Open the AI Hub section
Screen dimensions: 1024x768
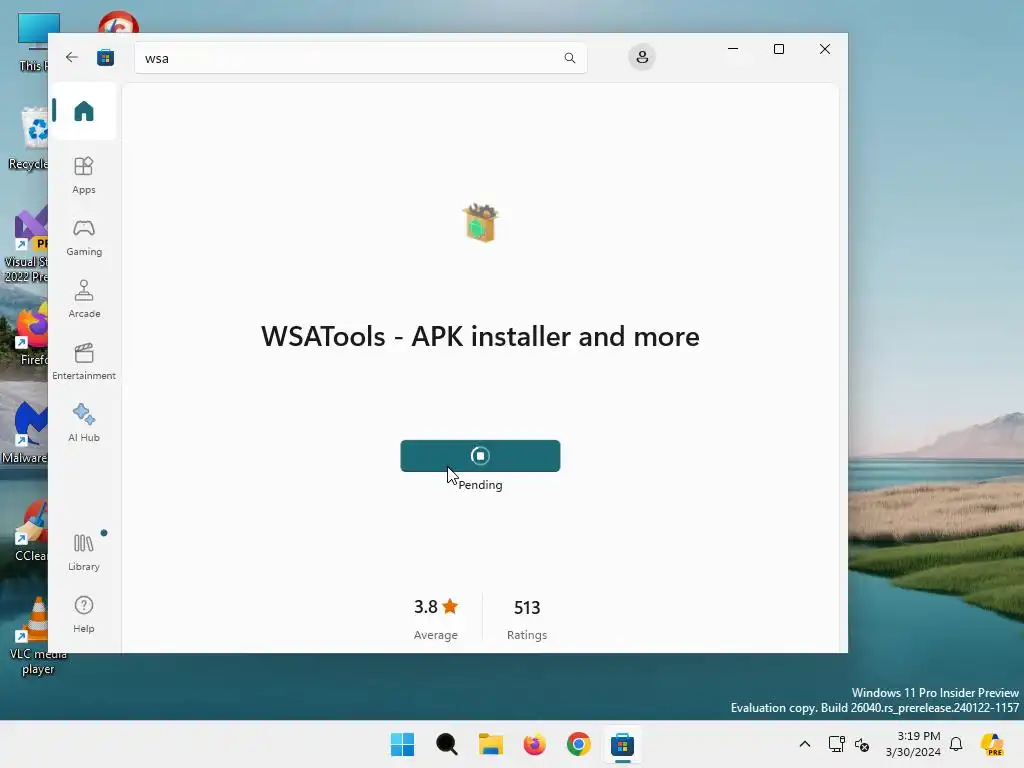pyautogui.click(x=84, y=423)
